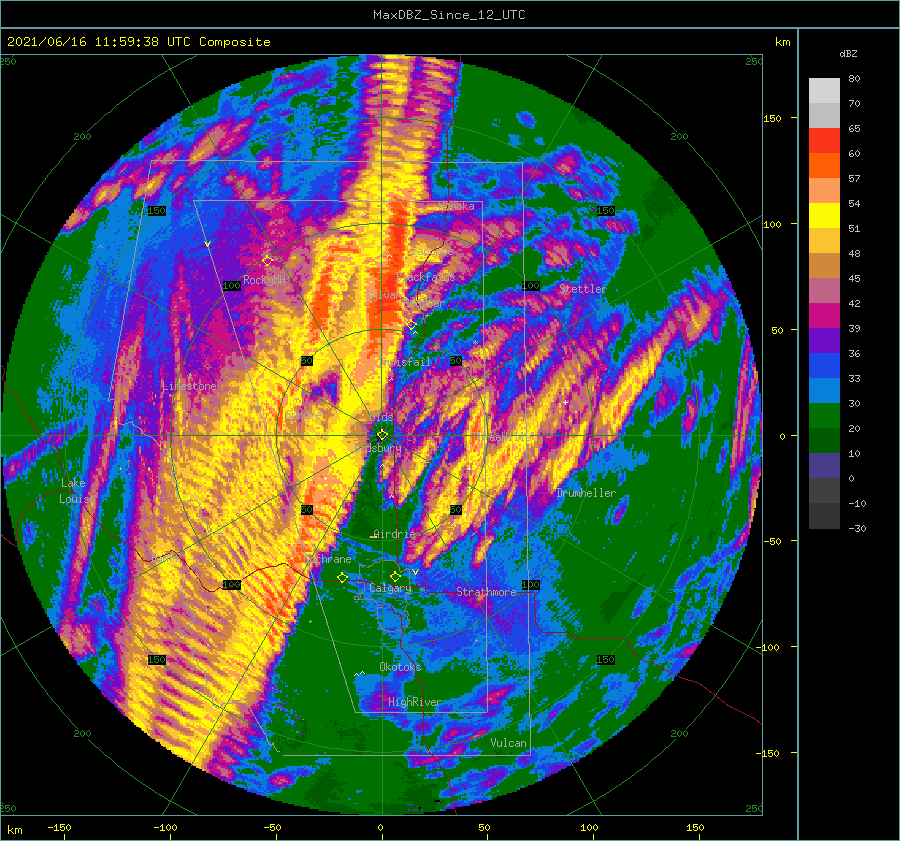900x841 pixels.
Task: Click the Didsbury label below the radar center
Action: tap(378, 448)
